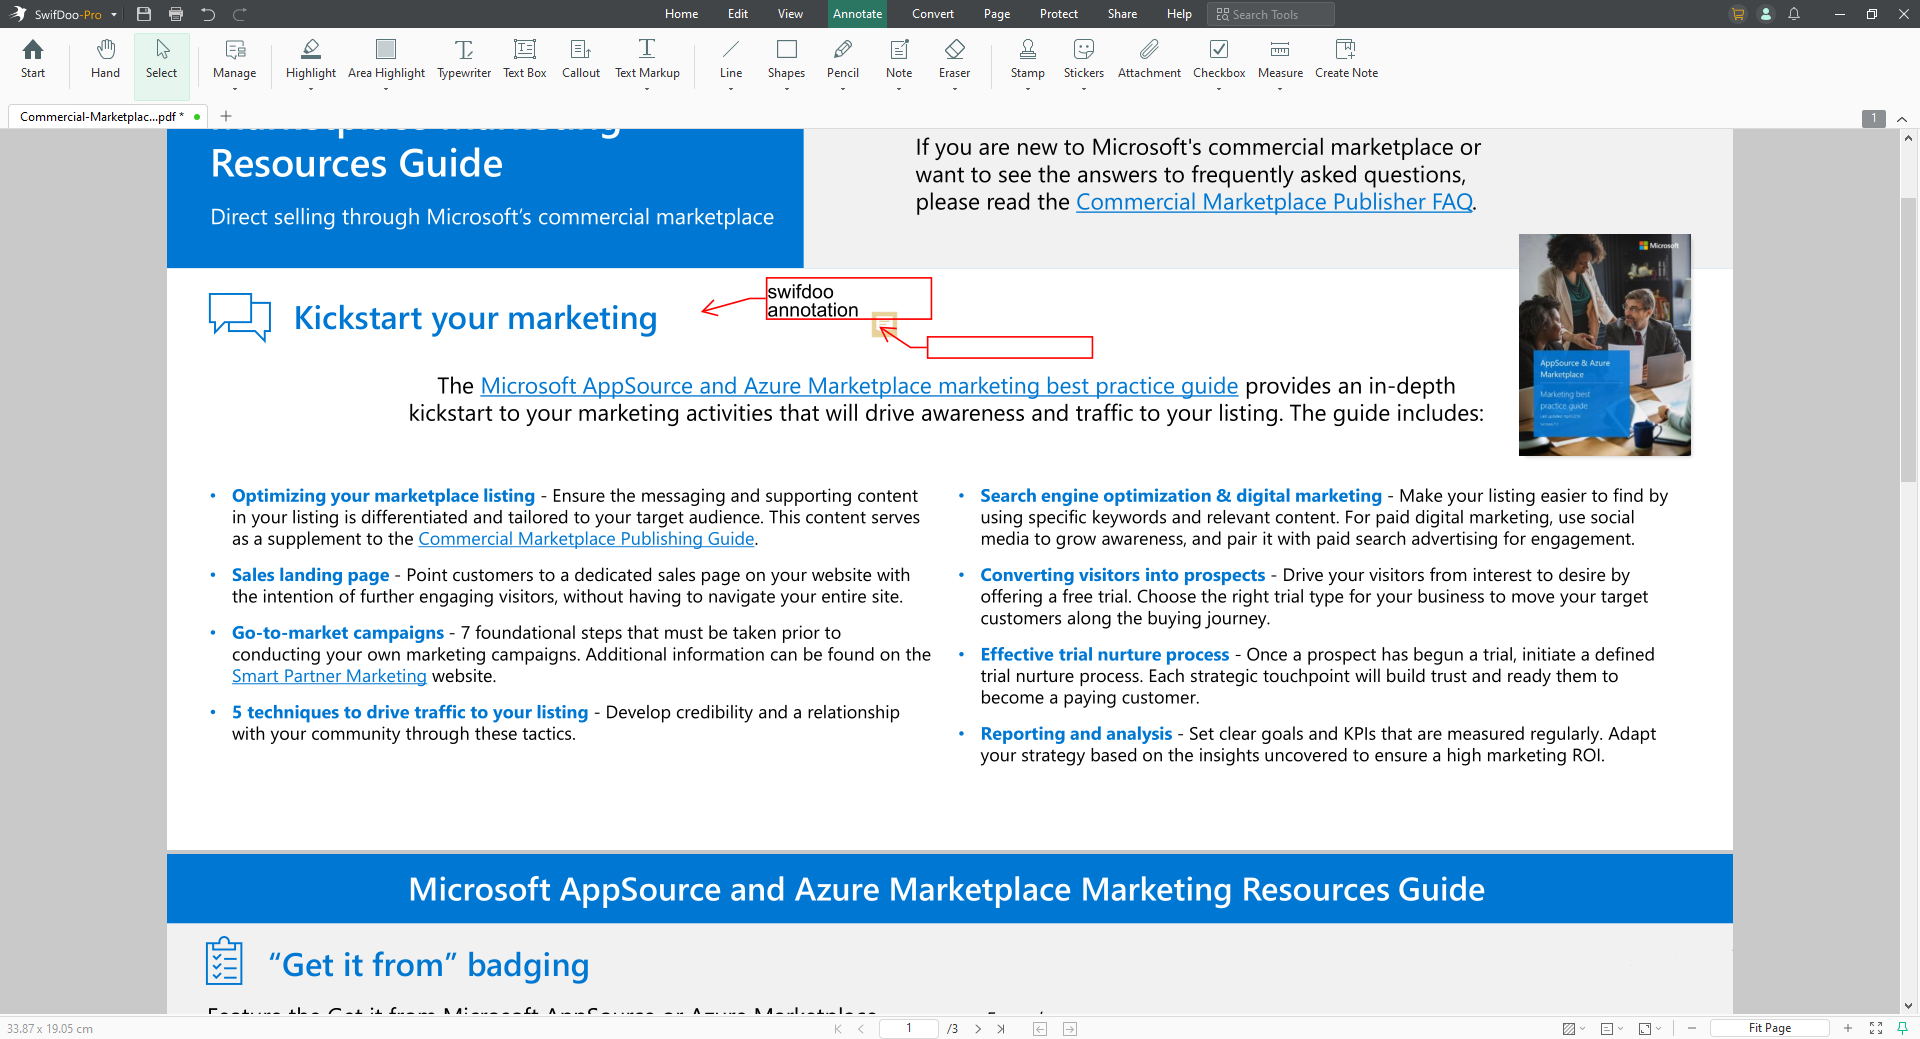Select the Callout tool
This screenshot has height=1039, width=1920.
pos(581,59)
